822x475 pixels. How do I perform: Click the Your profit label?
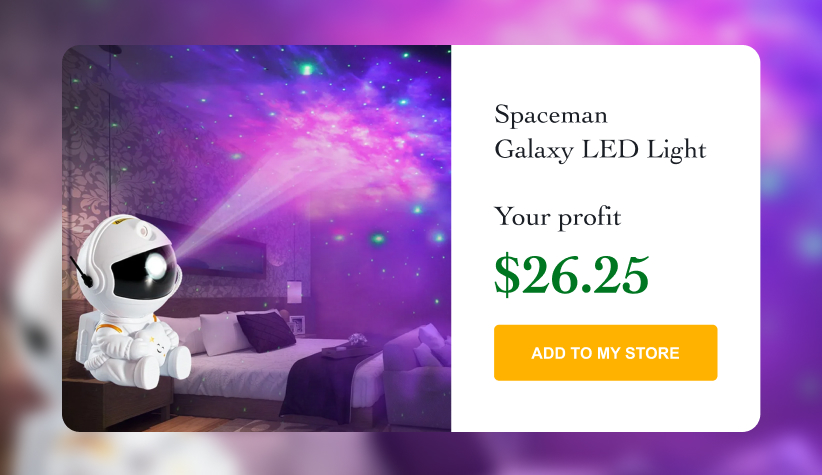pyautogui.click(x=557, y=216)
